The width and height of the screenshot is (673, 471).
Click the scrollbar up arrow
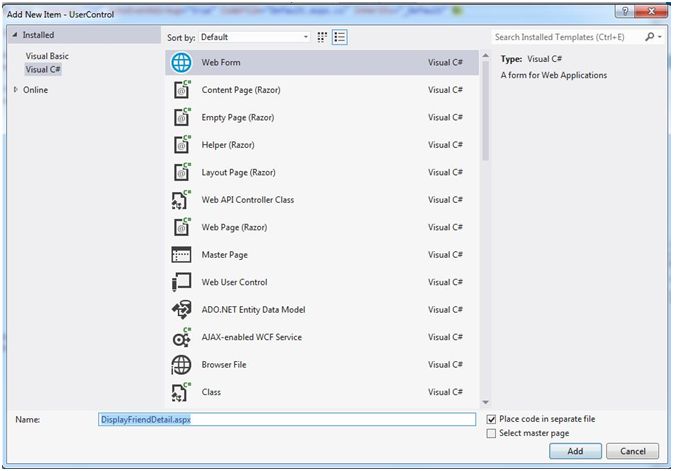pyautogui.click(x=485, y=55)
